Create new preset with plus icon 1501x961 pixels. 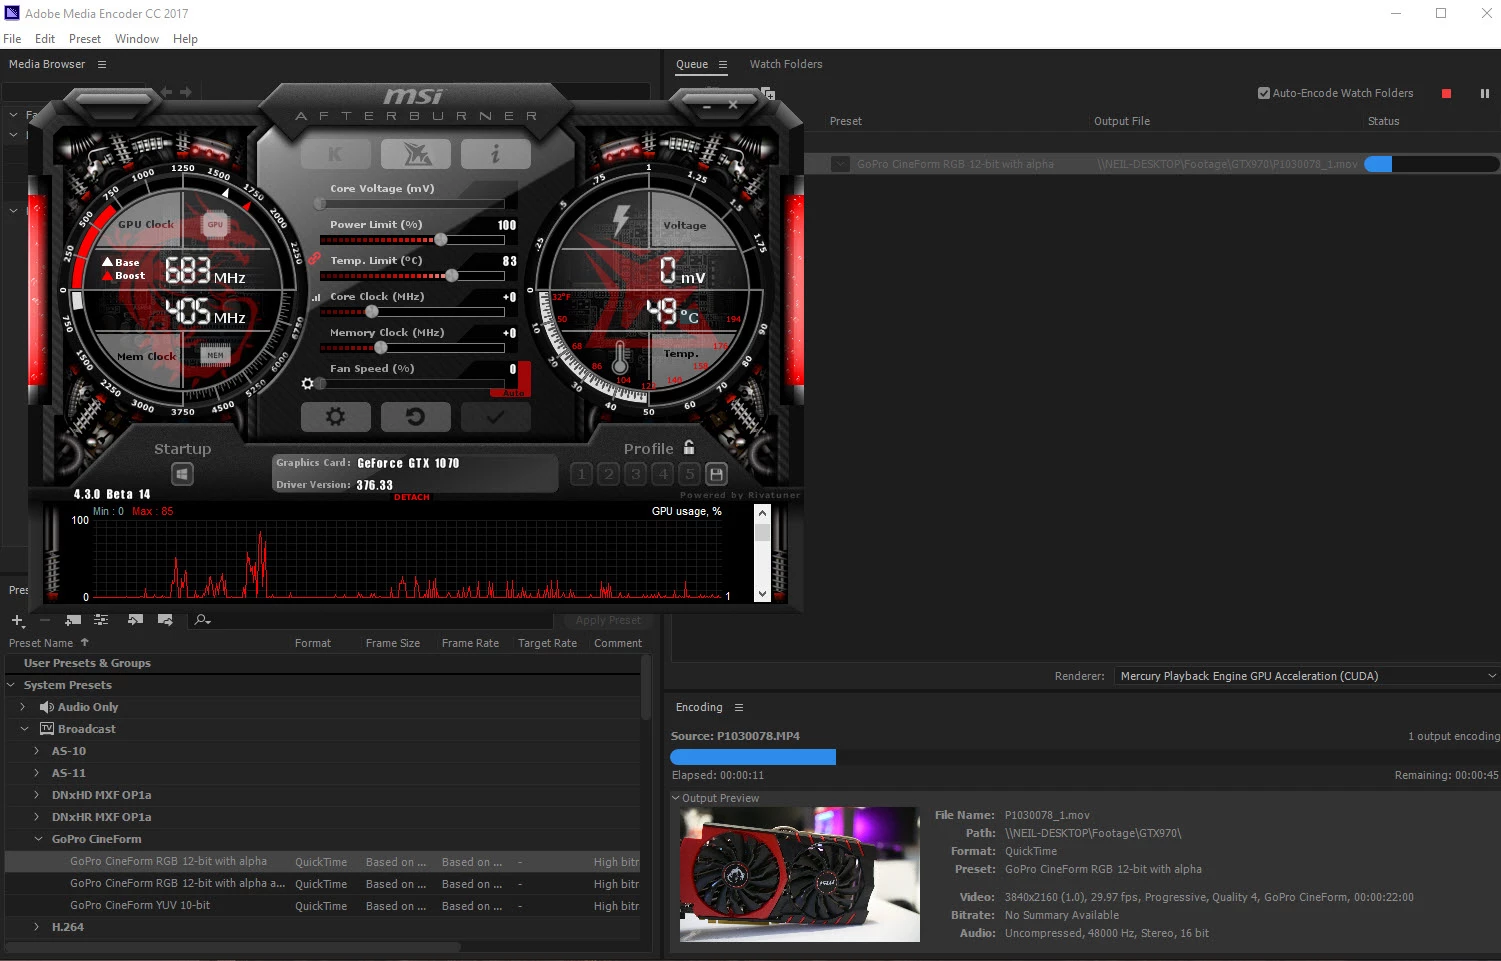17,621
